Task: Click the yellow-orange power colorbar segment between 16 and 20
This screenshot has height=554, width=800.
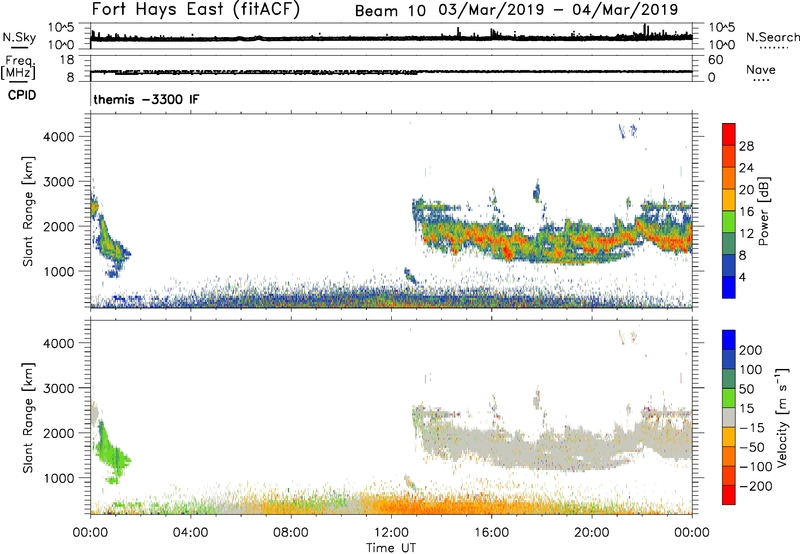Action: coord(729,200)
